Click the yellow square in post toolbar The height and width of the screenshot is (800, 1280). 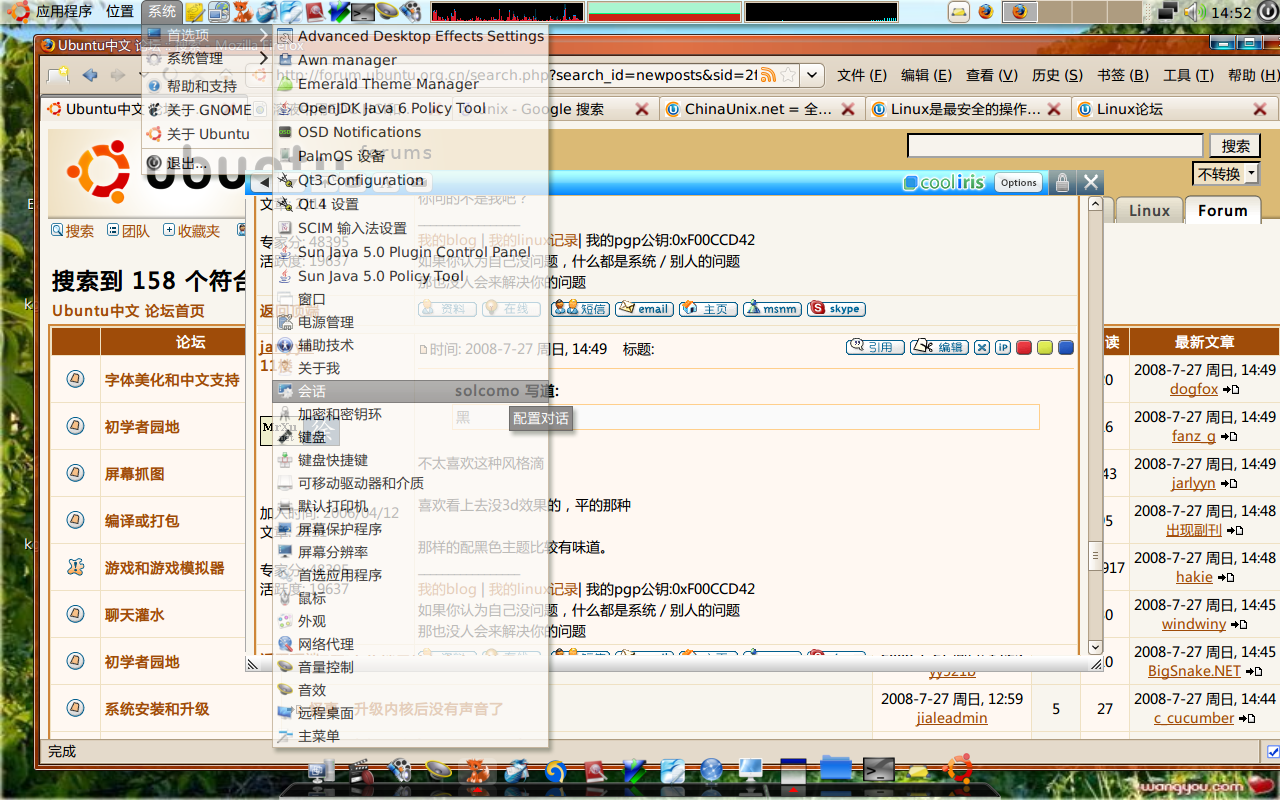click(x=1045, y=347)
